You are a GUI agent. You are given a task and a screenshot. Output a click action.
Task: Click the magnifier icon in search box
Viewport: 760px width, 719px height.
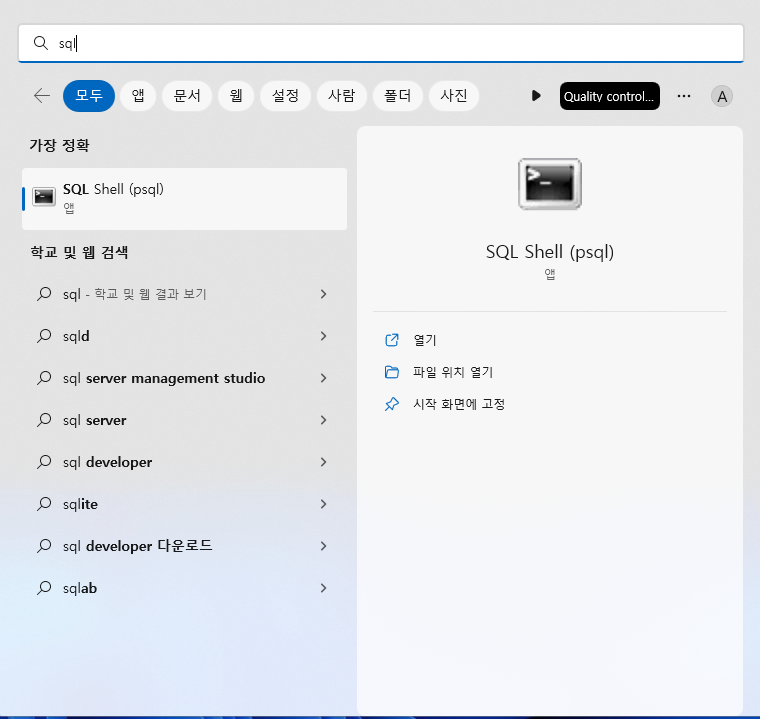pyautogui.click(x=41, y=43)
